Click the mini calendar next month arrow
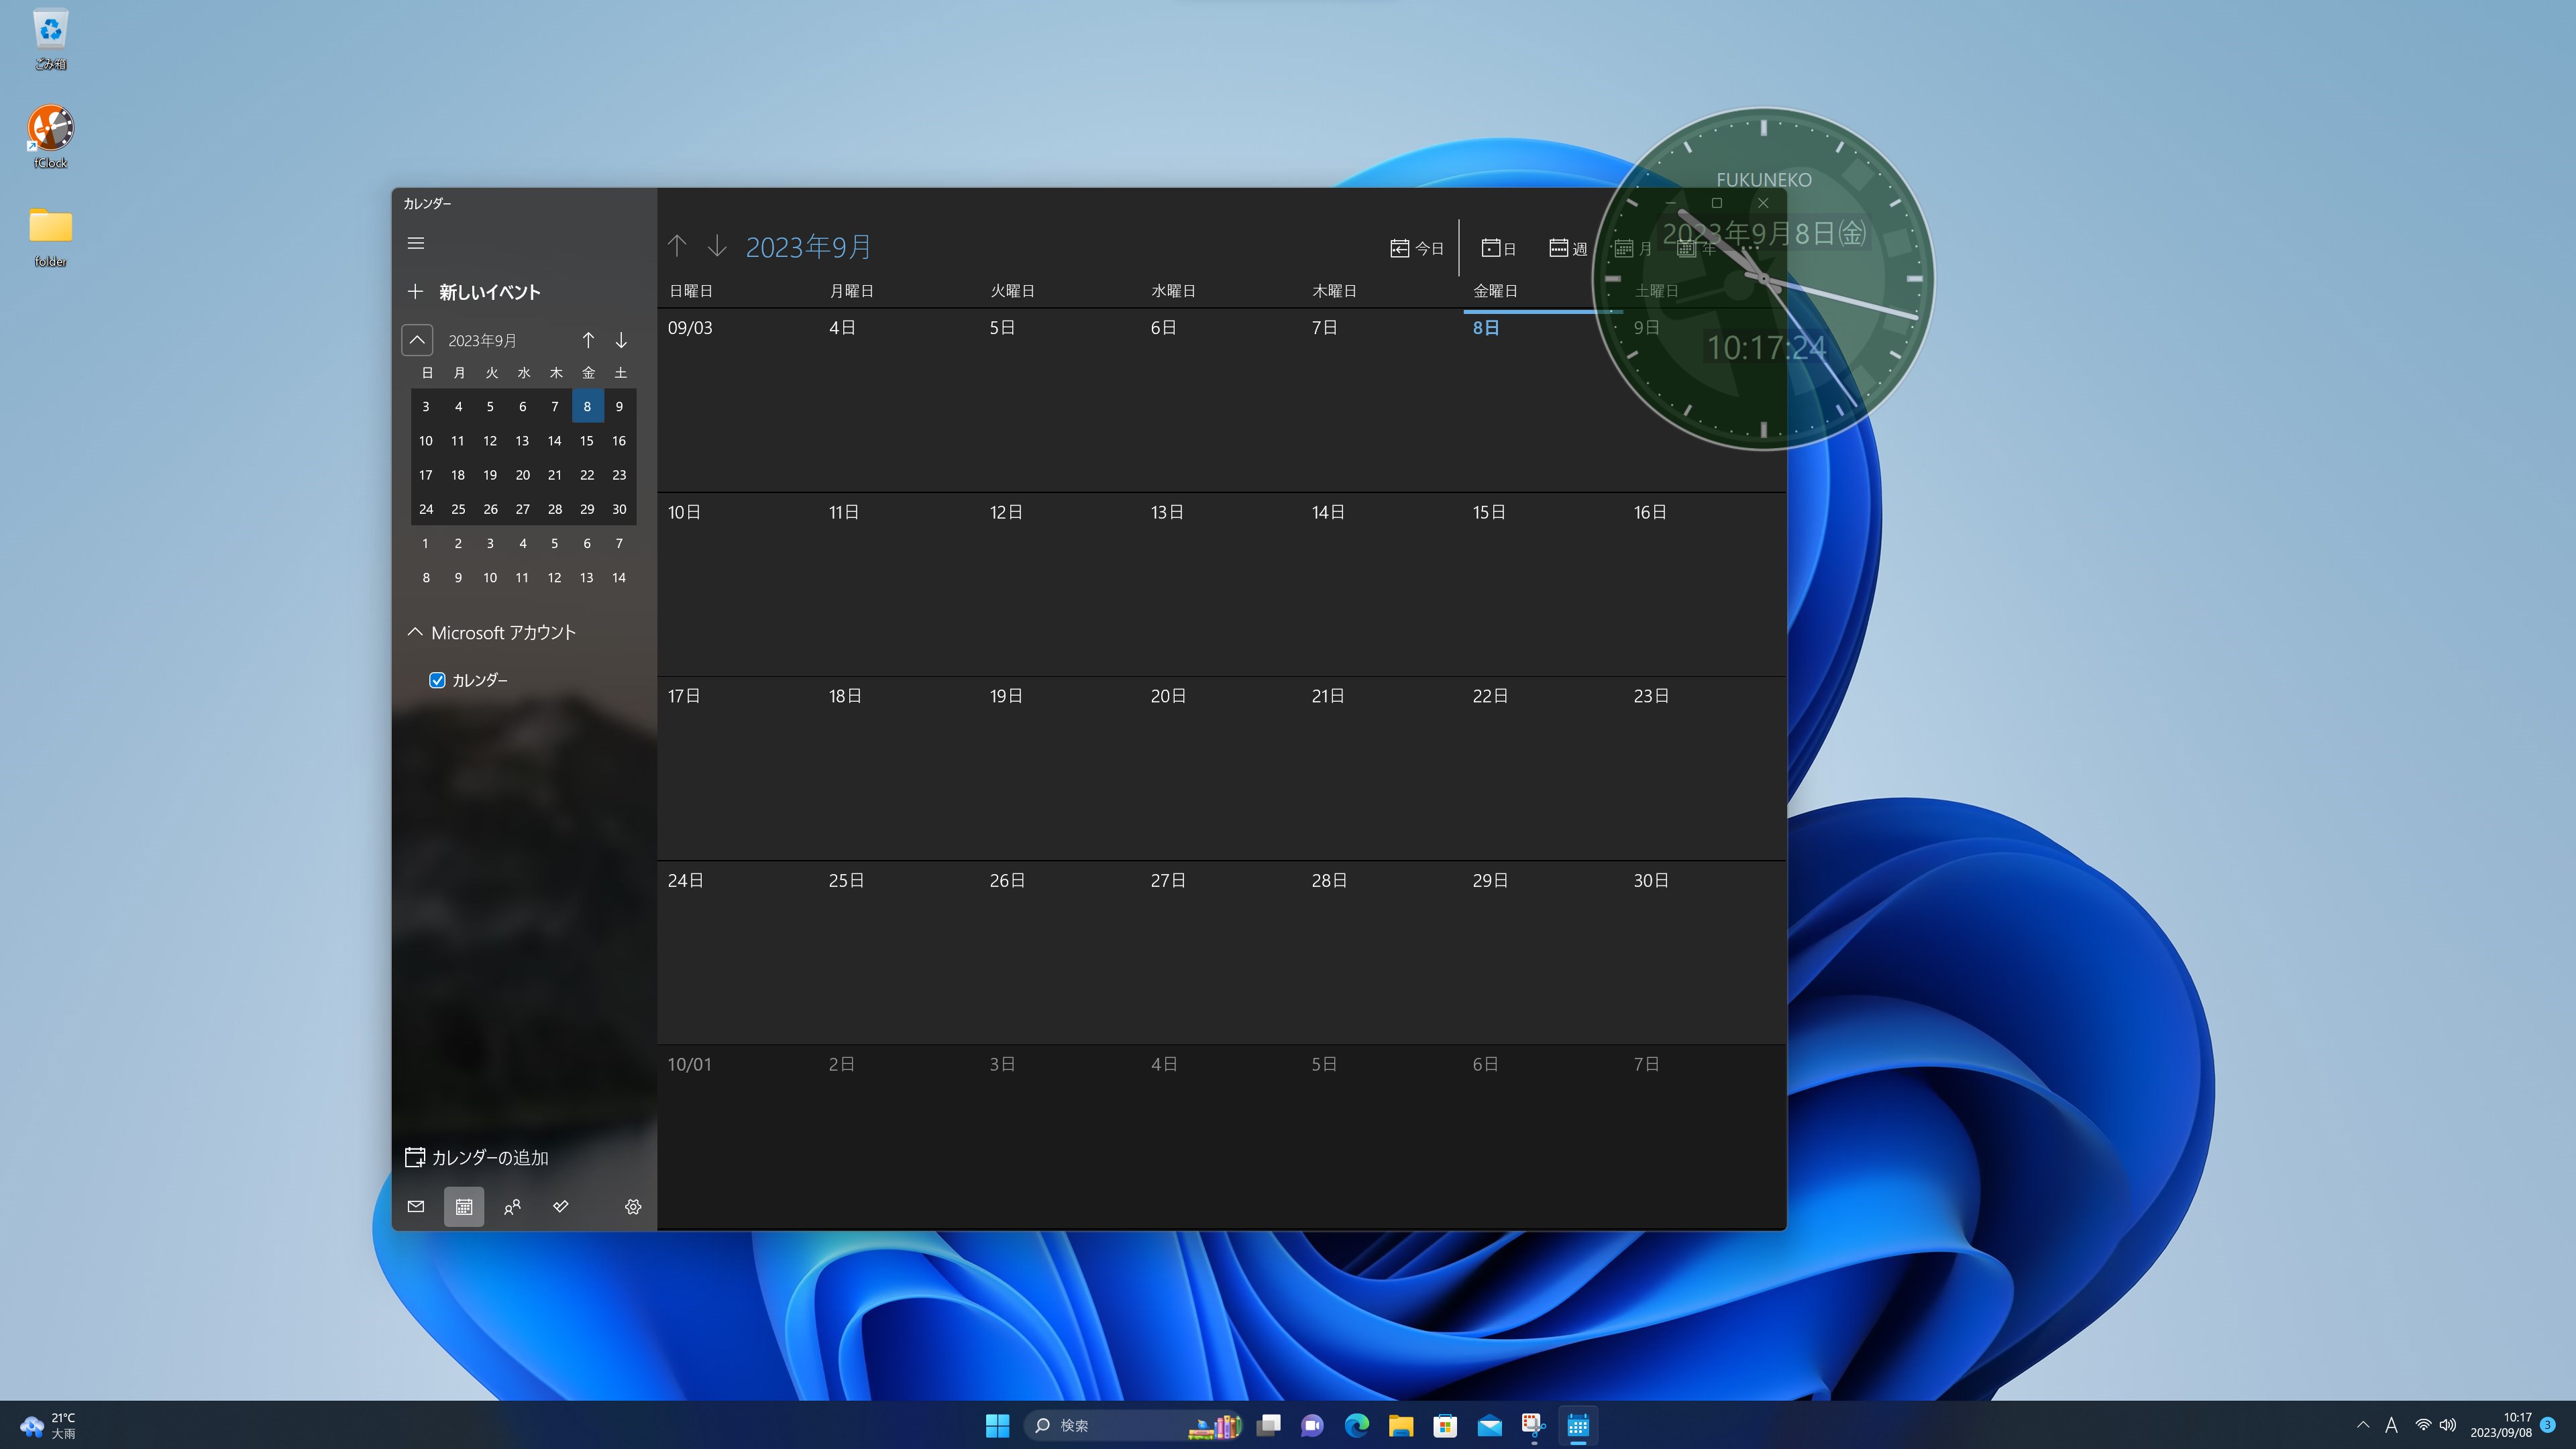The image size is (2576, 1449). pyautogui.click(x=621, y=341)
